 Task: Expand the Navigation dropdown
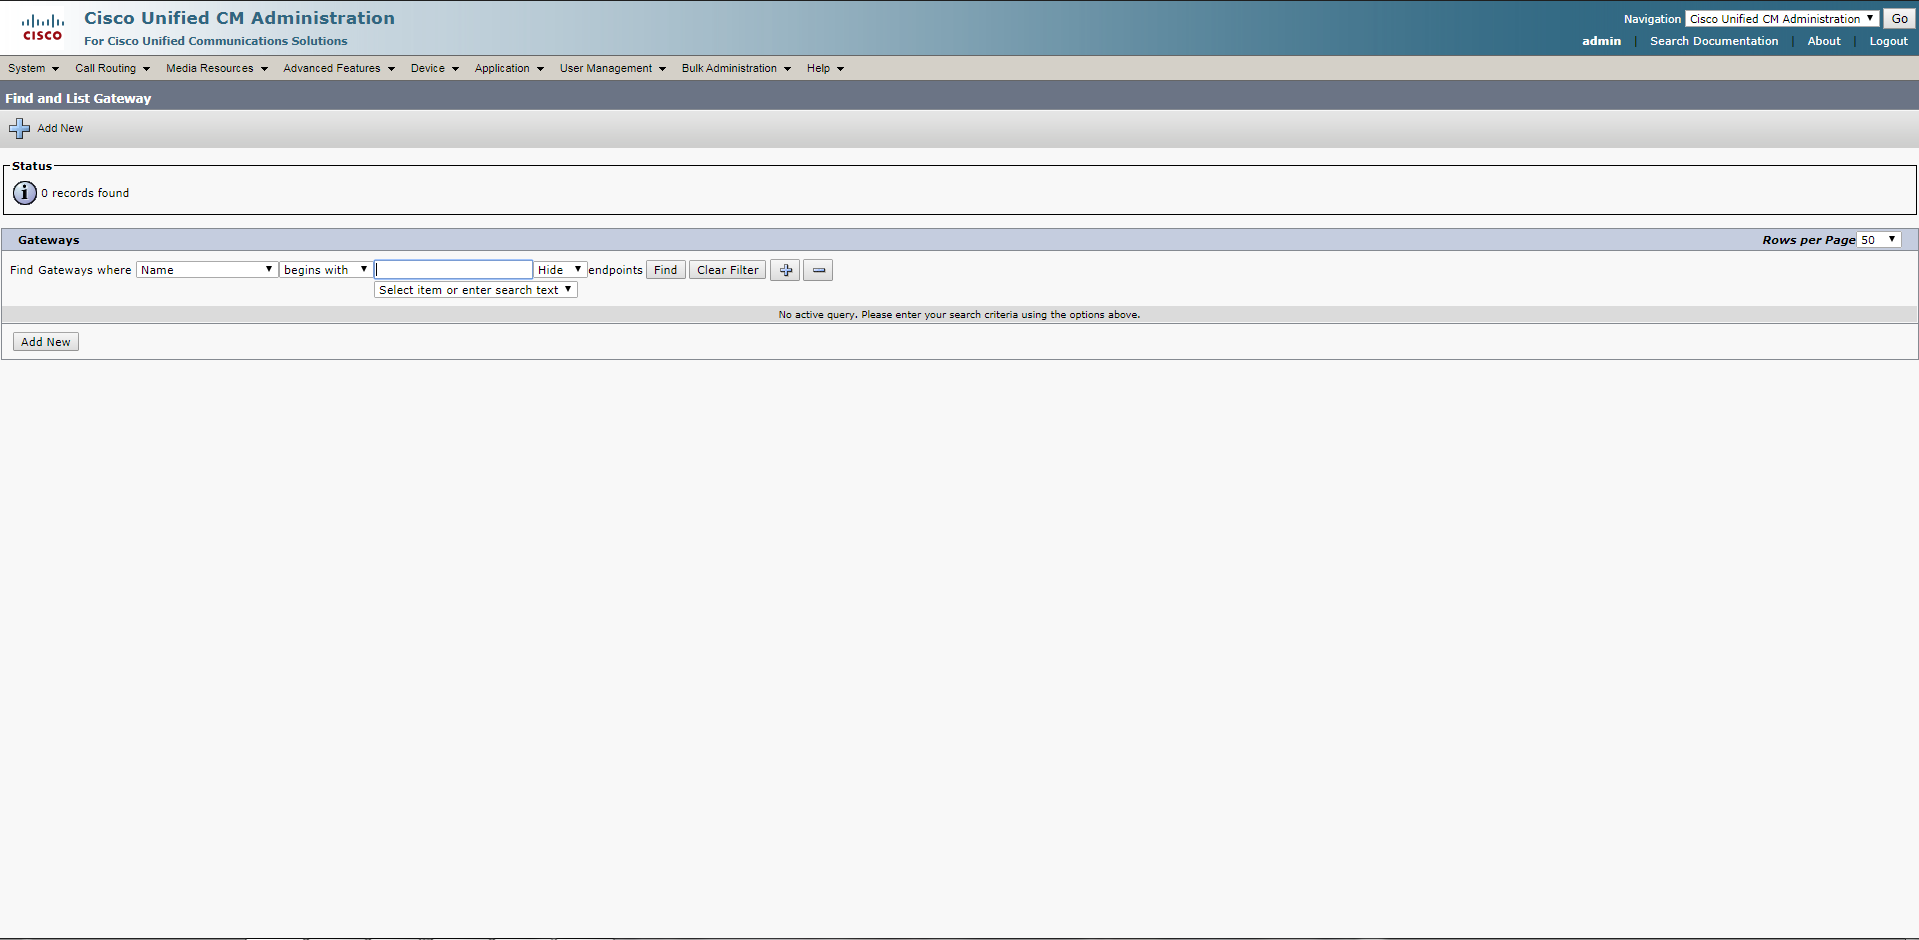(x=1782, y=19)
